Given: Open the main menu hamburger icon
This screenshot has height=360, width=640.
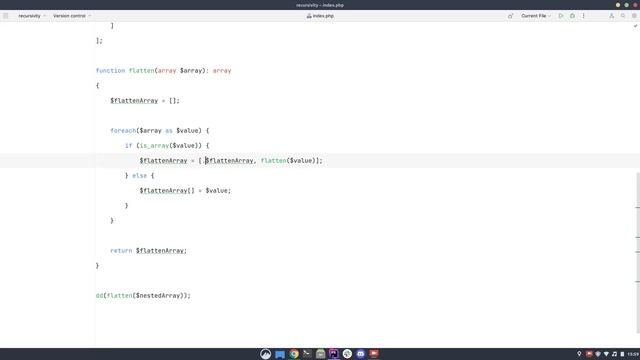Looking at the screenshot, I should point(6,16).
